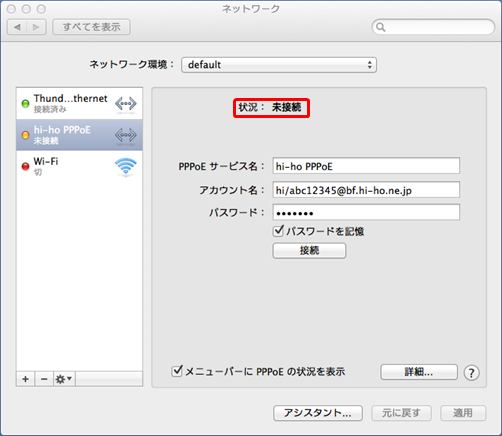Remove selected service with minus button
Viewport: 502px width, 436px height.
[44, 379]
